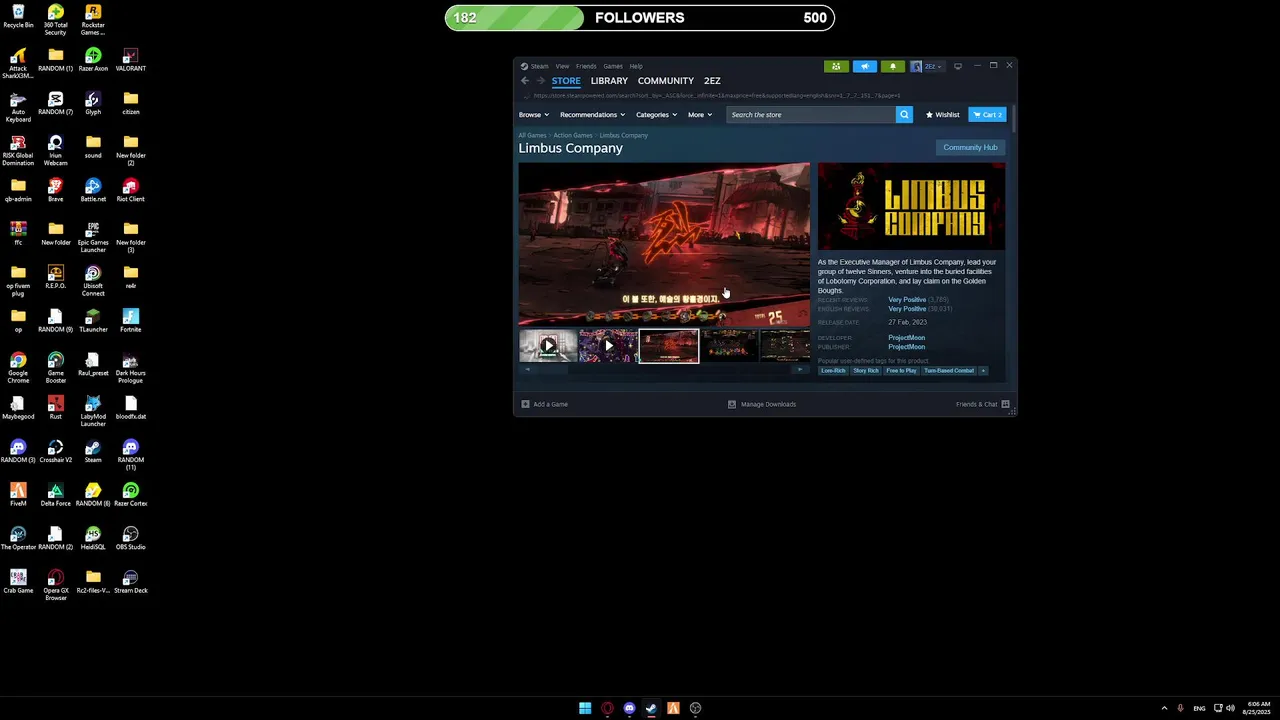Open the View menu
The width and height of the screenshot is (1280, 720).
click(x=562, y=66)
